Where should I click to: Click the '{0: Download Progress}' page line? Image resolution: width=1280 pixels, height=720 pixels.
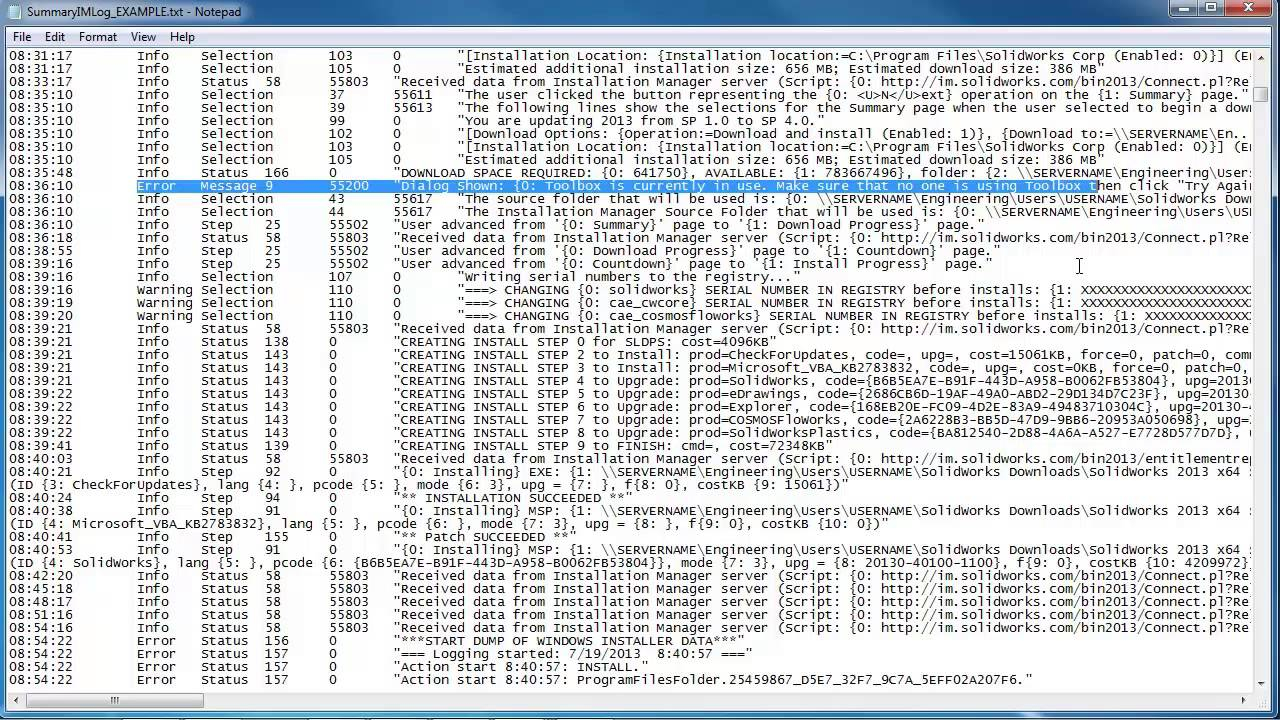[697, 251]
